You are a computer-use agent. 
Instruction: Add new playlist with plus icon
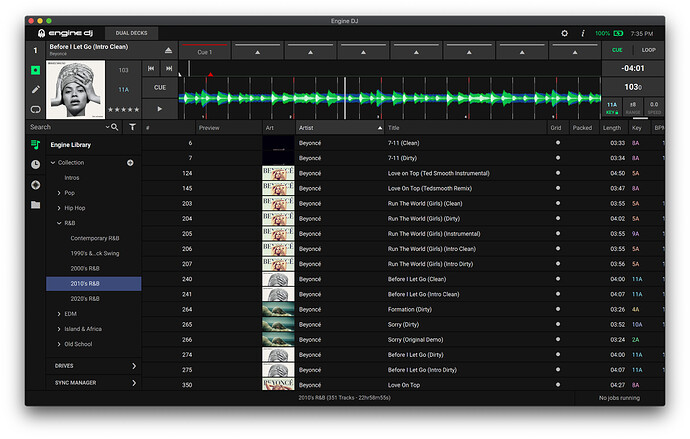pyautogui.click(x=130, y=163)
